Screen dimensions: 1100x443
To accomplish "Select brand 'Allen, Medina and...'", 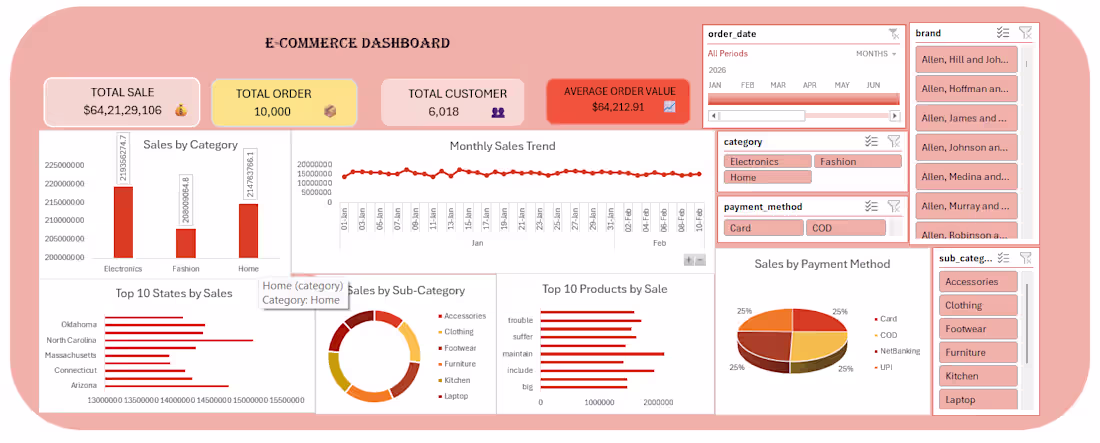I will 967,176.
